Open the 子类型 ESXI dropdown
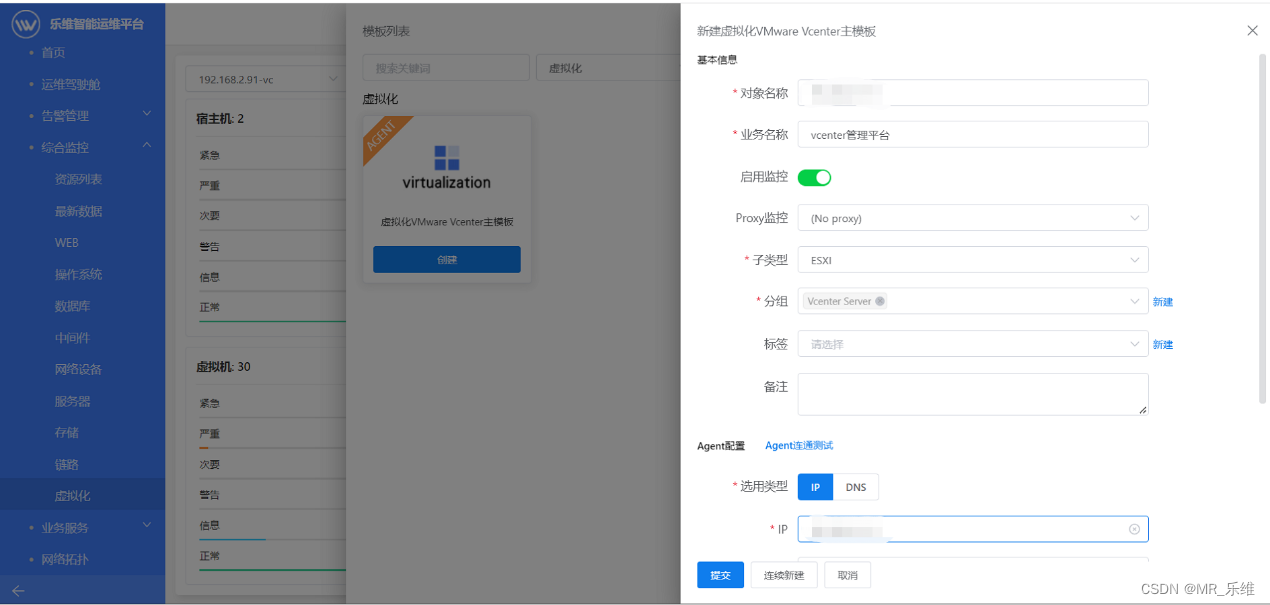1270x605 pixels. (973, 260)
